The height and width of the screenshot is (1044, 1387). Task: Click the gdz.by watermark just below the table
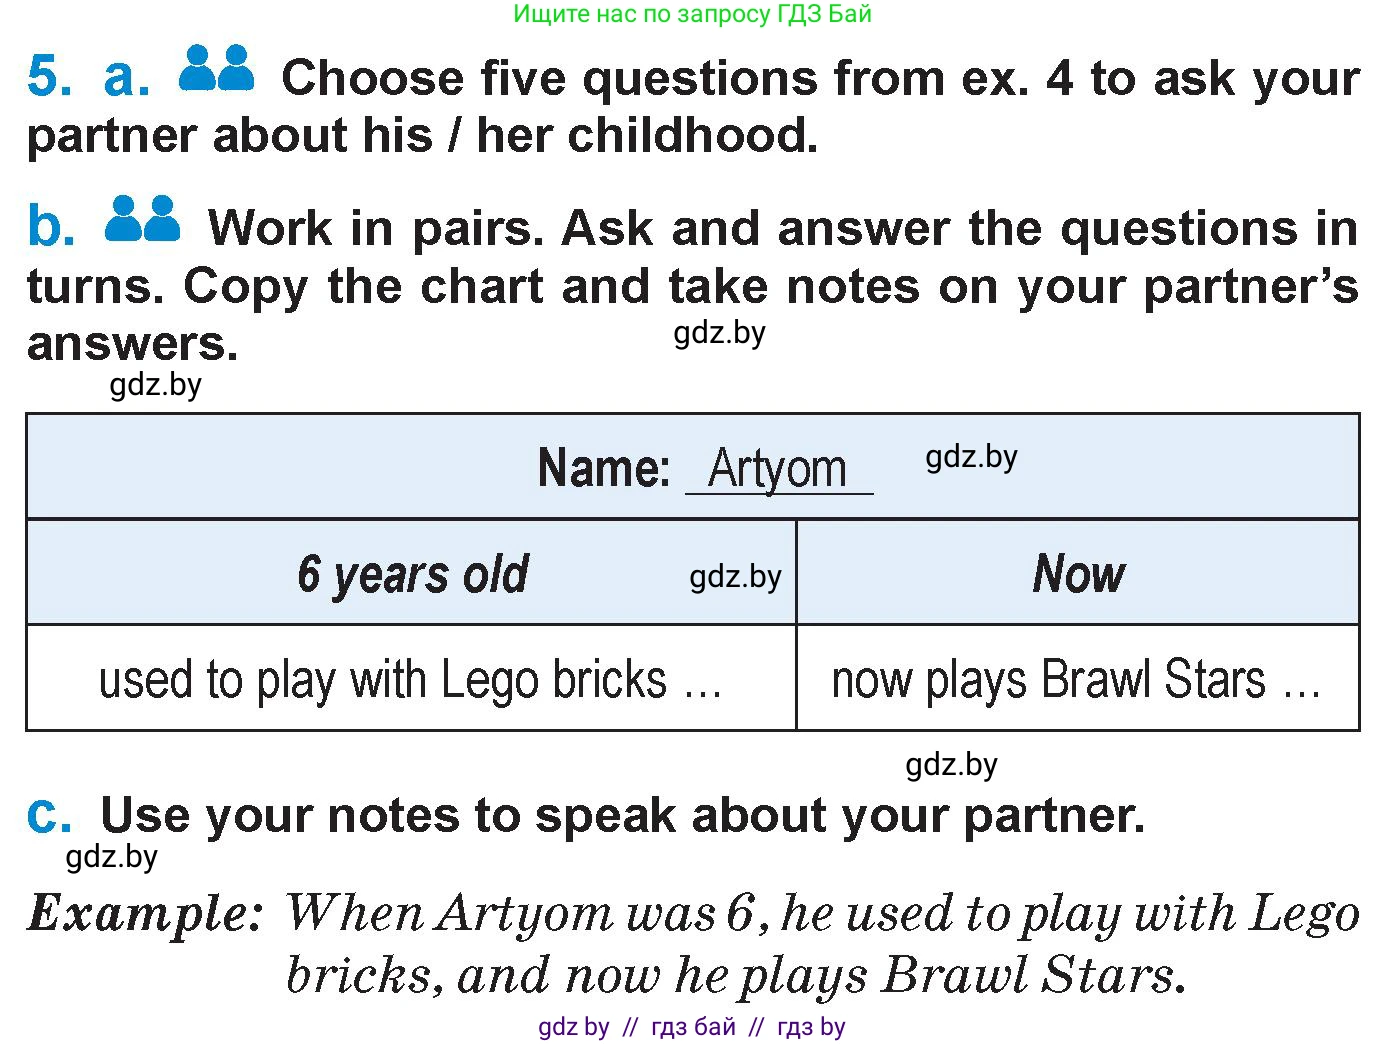coord(951,765)
